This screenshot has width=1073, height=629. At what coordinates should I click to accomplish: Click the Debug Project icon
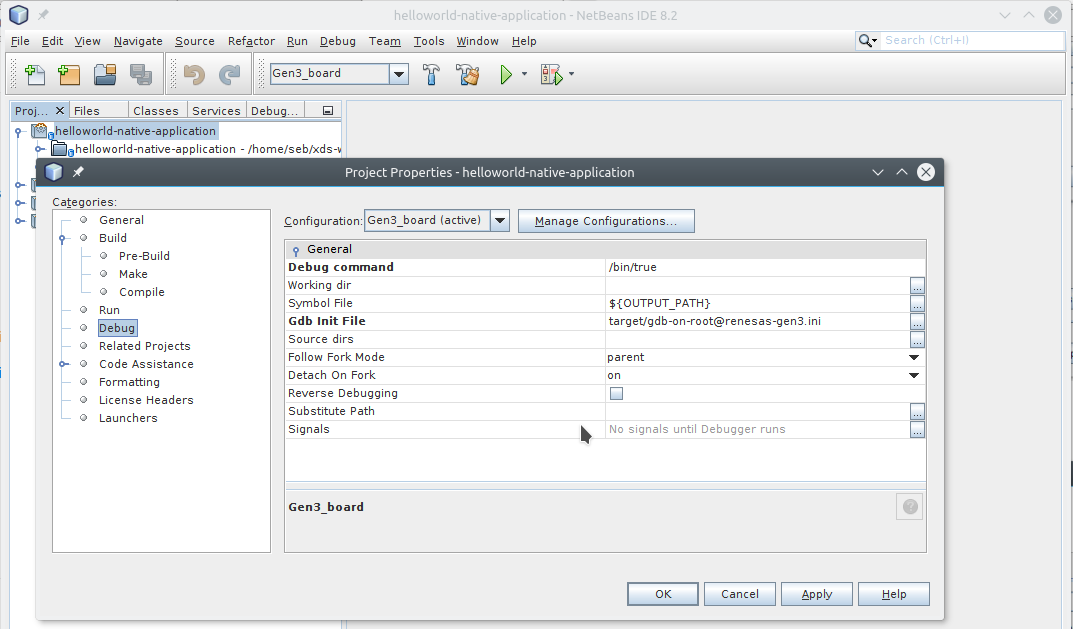click(x=551, y=74)
